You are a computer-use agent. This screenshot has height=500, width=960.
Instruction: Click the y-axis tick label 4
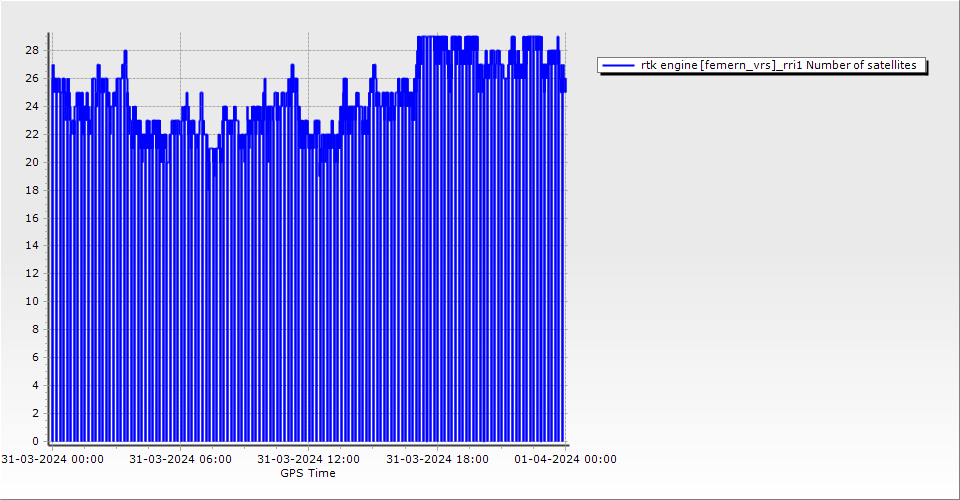(x=35, y=385)
